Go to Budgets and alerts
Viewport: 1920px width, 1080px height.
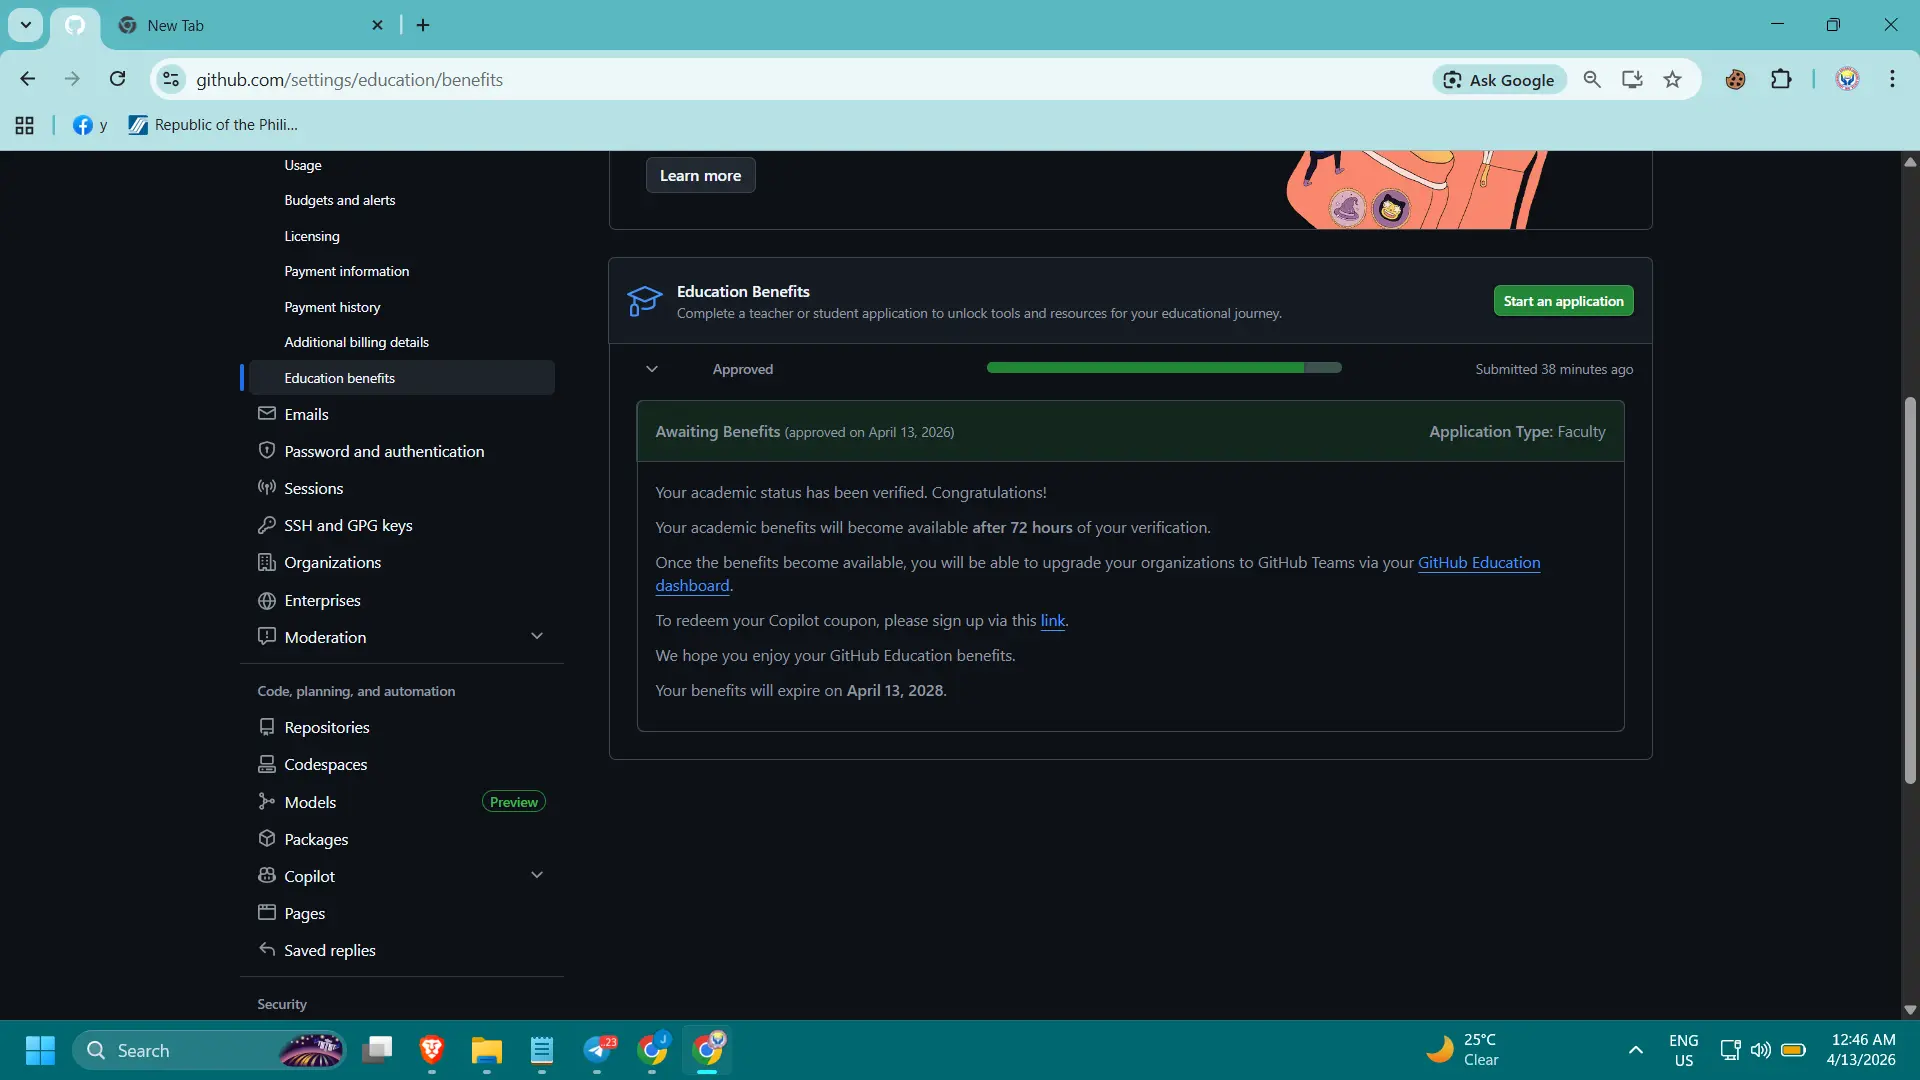click(340, 200)
